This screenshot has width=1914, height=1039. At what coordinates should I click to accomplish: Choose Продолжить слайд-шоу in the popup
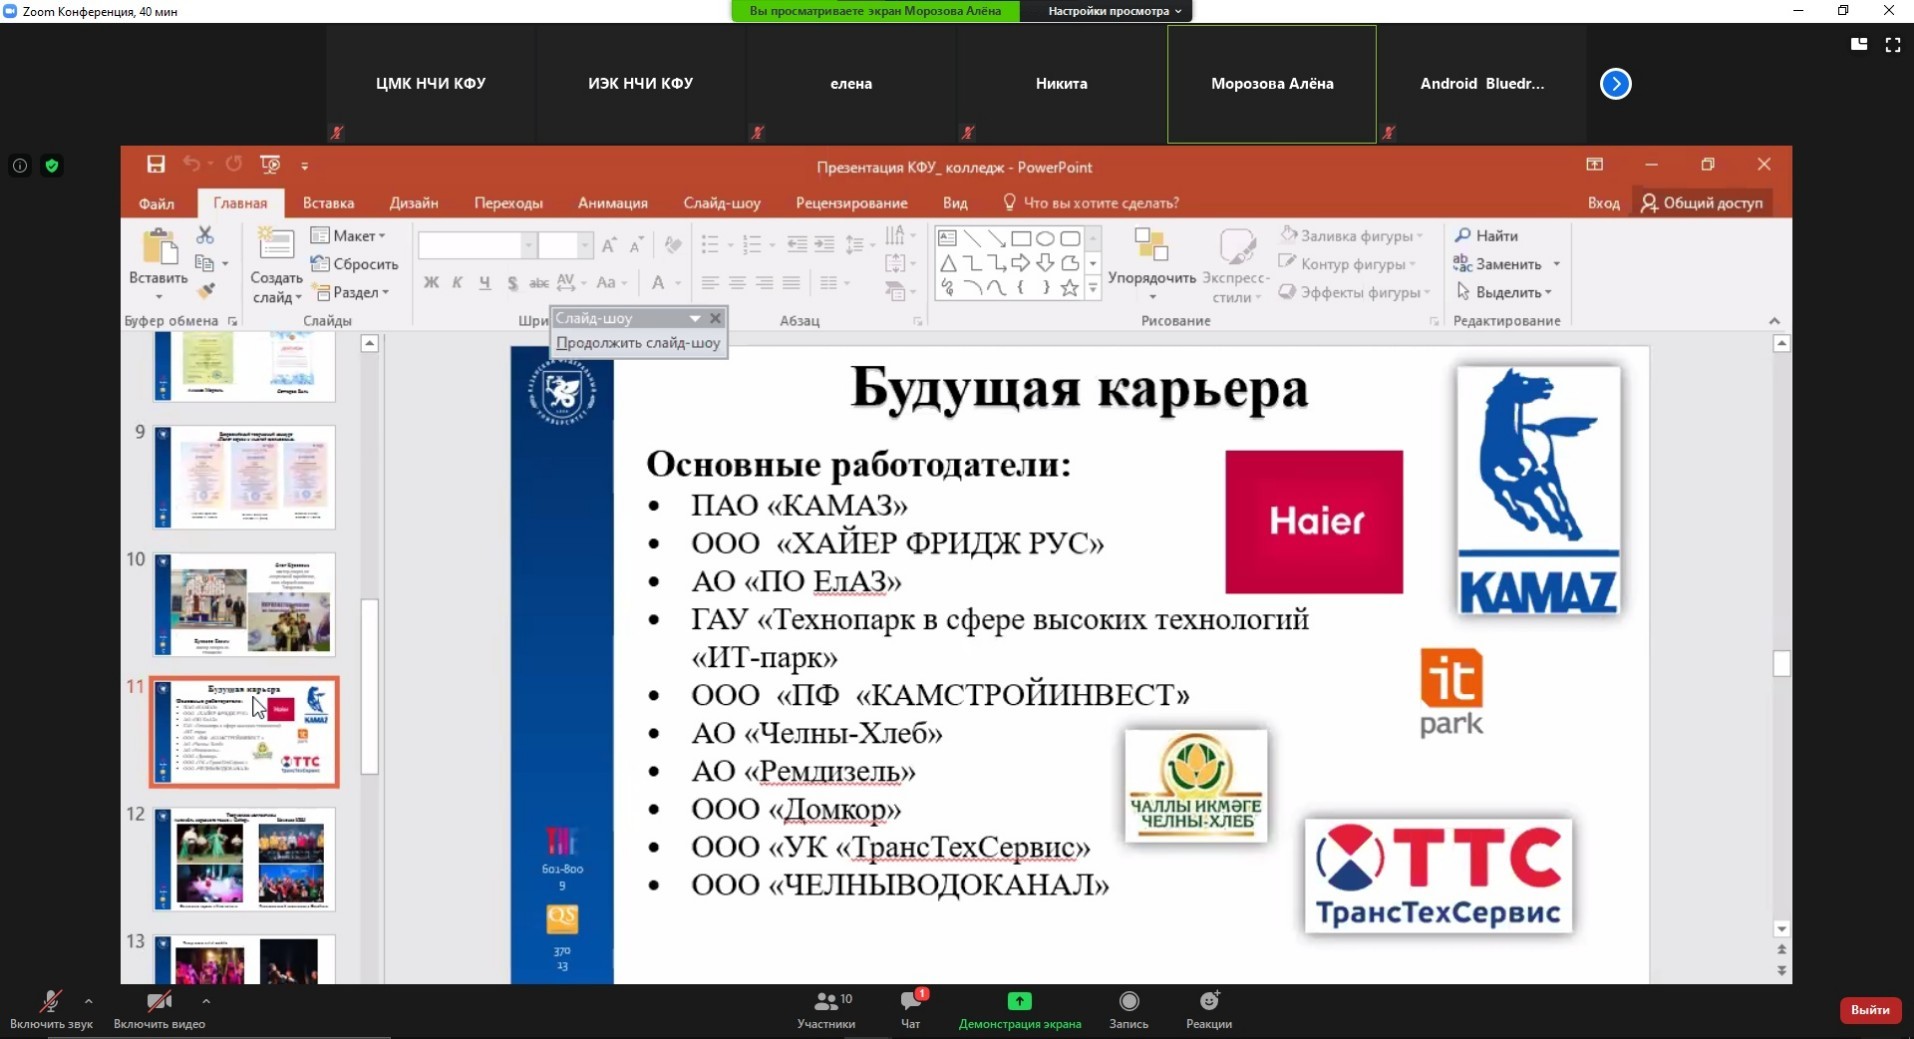638,343
